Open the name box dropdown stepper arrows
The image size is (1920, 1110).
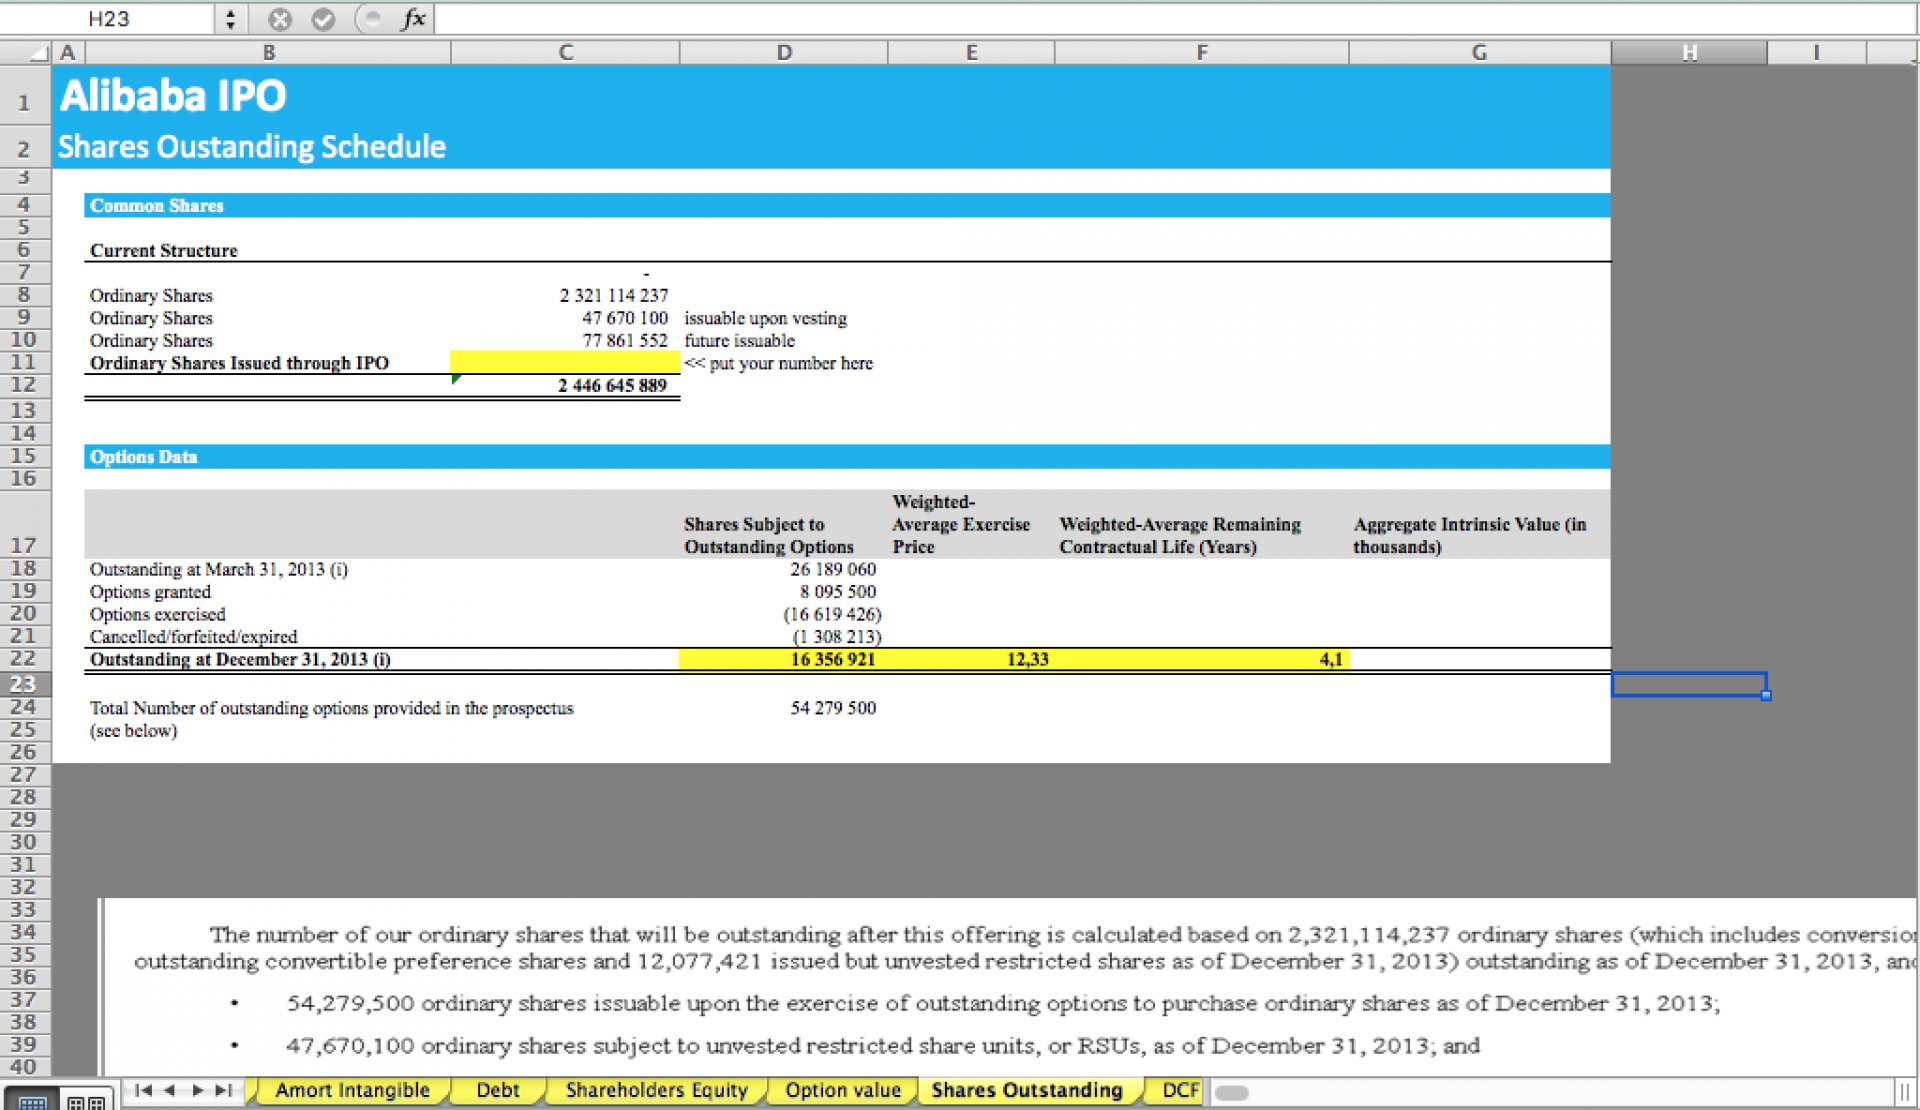coord(230,19)
